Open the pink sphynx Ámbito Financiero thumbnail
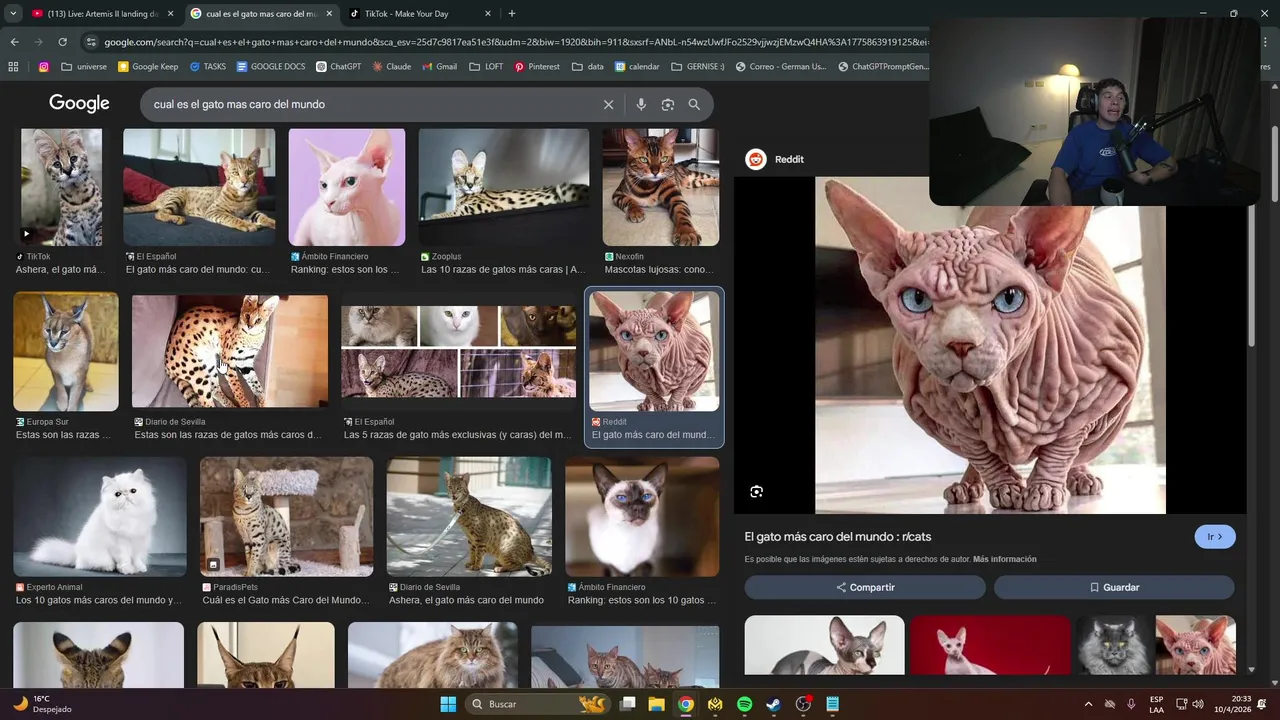The height and width of the screenshot is (720, 1280). click(x=347, y=187)
